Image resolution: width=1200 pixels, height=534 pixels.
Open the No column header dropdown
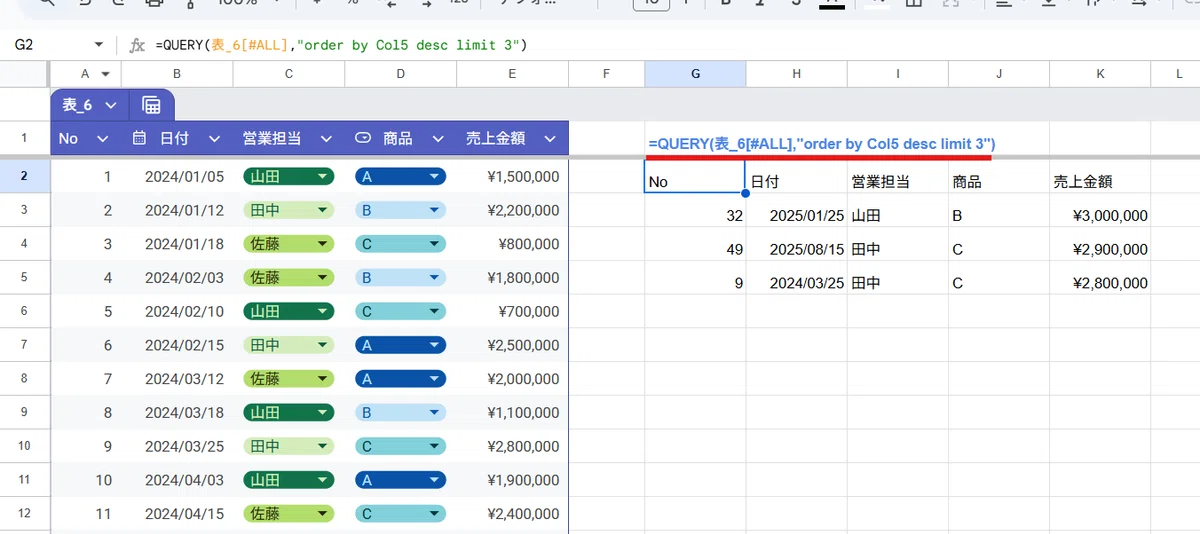[x=102, y=139]
